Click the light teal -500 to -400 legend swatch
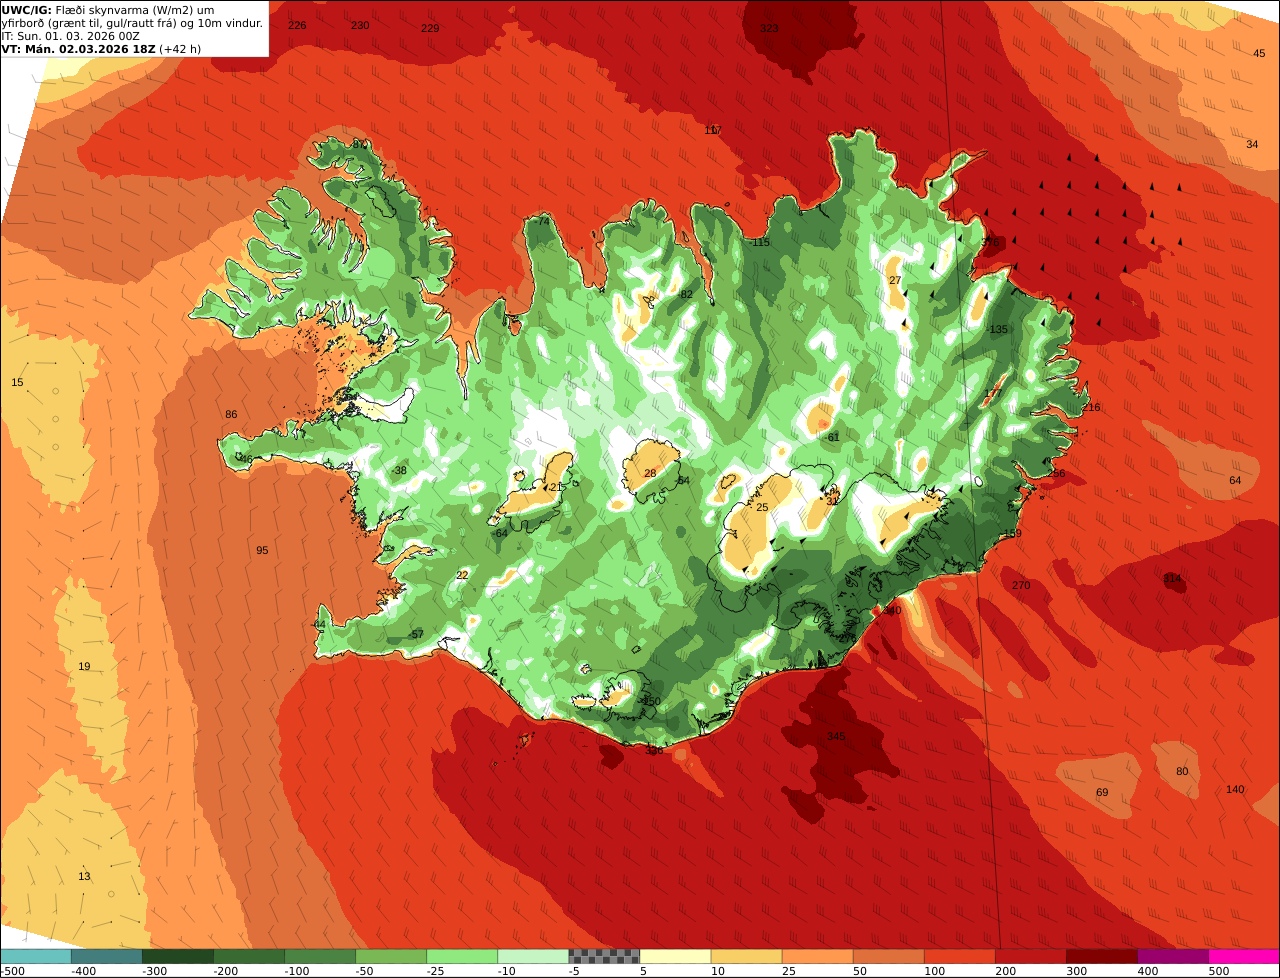Screen dimensions: 1280x978 (x=36, y=956)
